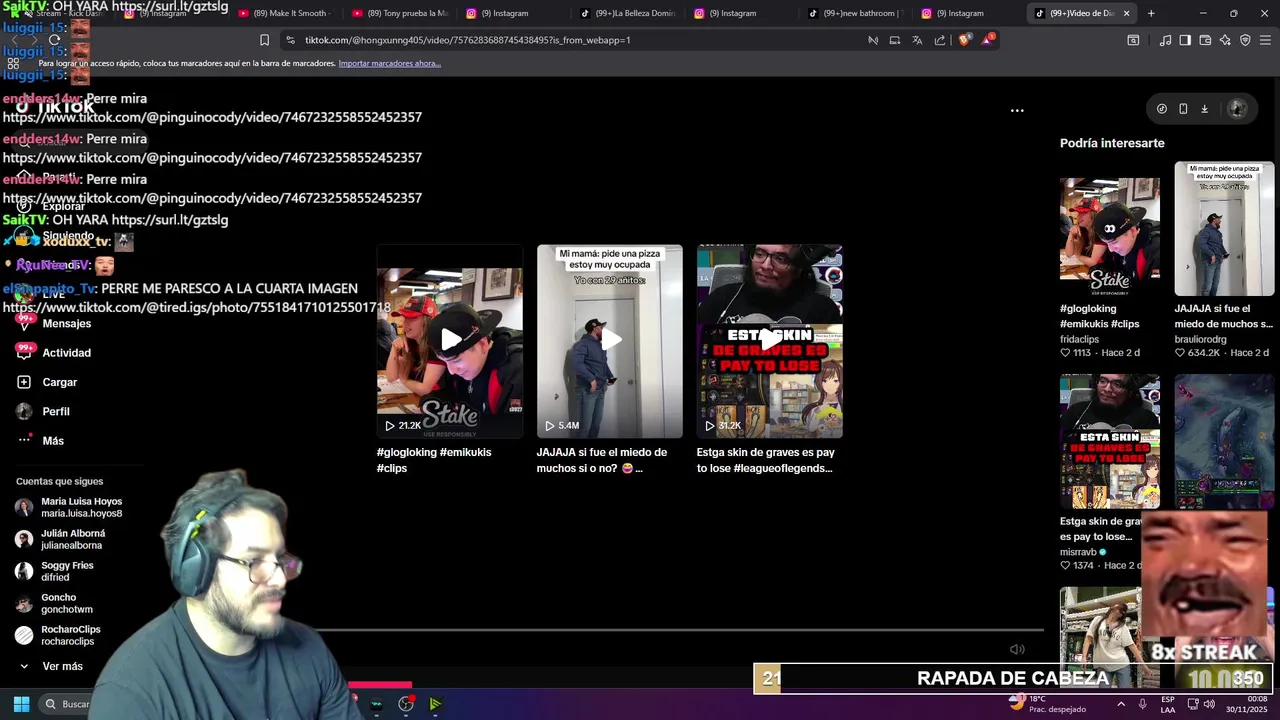Play the 'Estga skin de graves' center video
Image resolution: width=1280 pixels, height=720 pixels.
pyautogui.click(x=770, y=341)
